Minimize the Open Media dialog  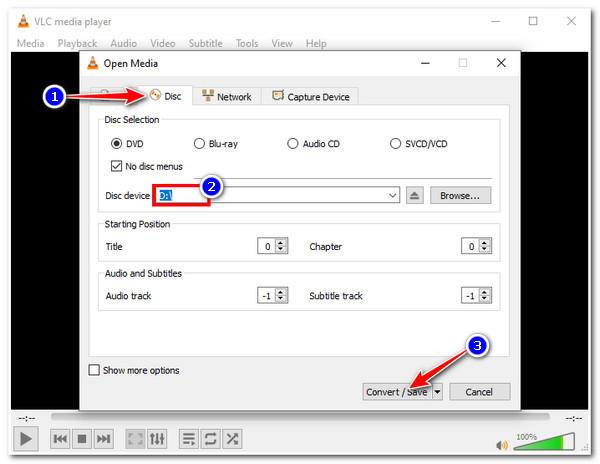pos(425,63)
